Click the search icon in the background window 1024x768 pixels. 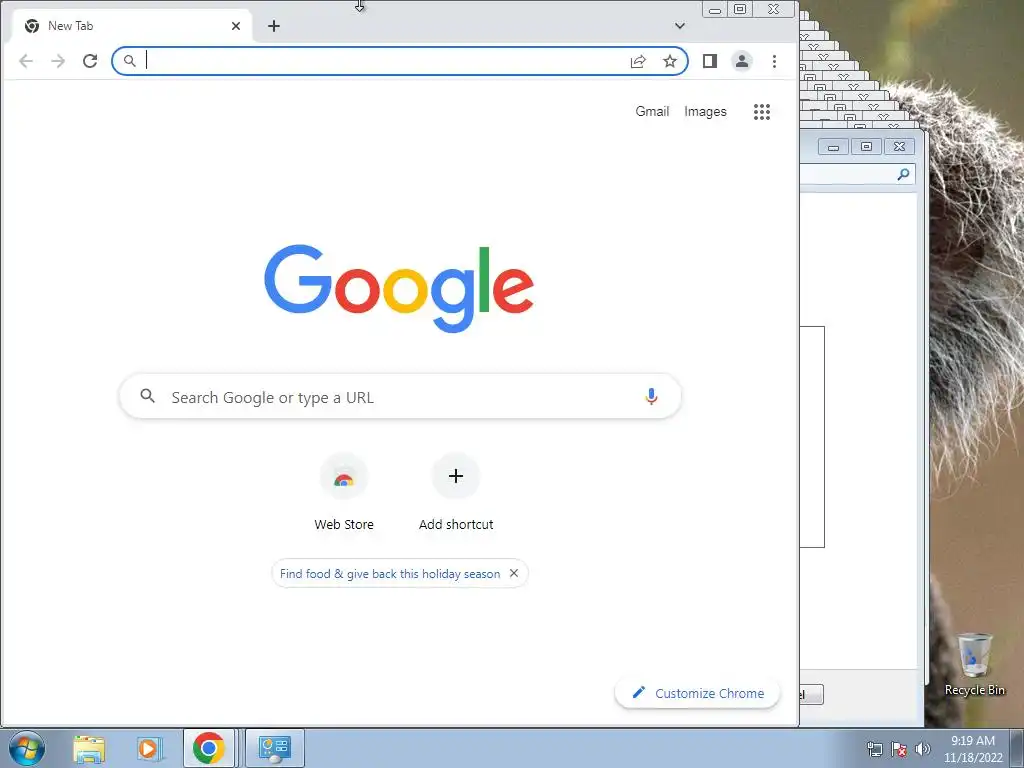pos(903,174)
